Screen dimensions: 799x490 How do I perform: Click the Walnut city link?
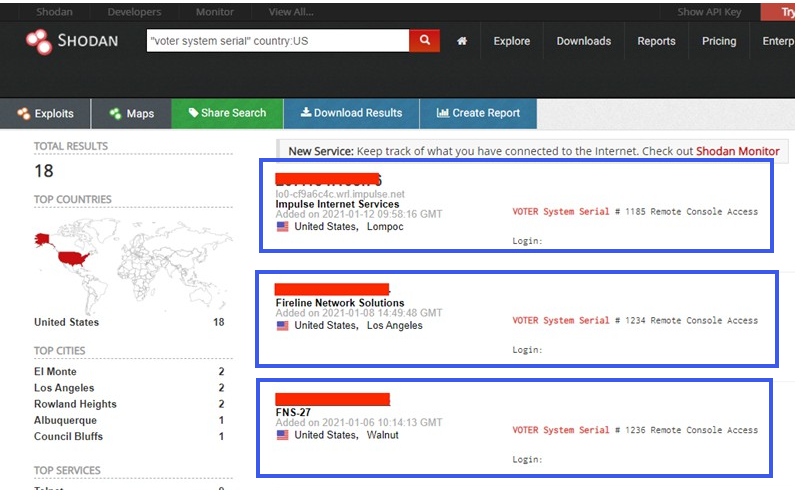383,435
